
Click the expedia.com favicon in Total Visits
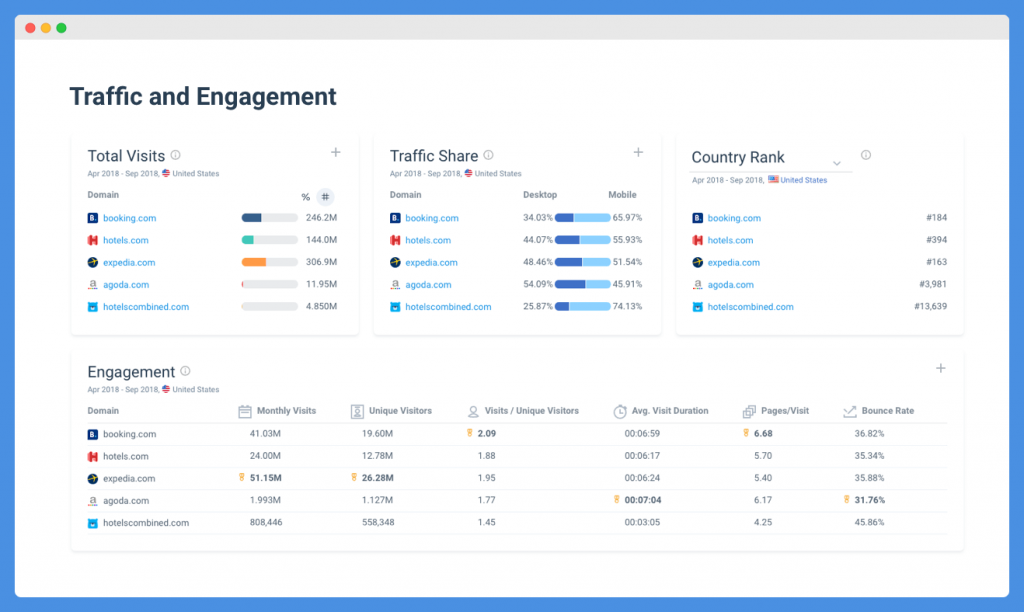[x=93, y=263]
